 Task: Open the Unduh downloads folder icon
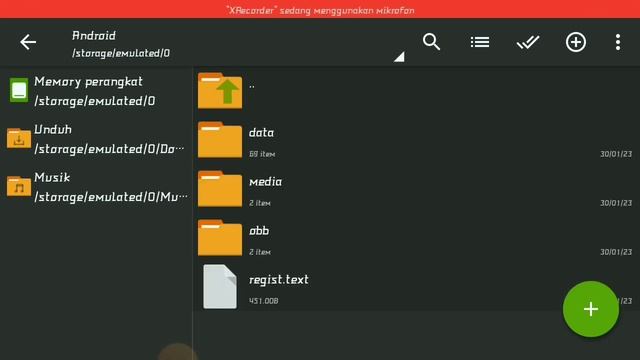pyautogui.click(x=19, y=138)
